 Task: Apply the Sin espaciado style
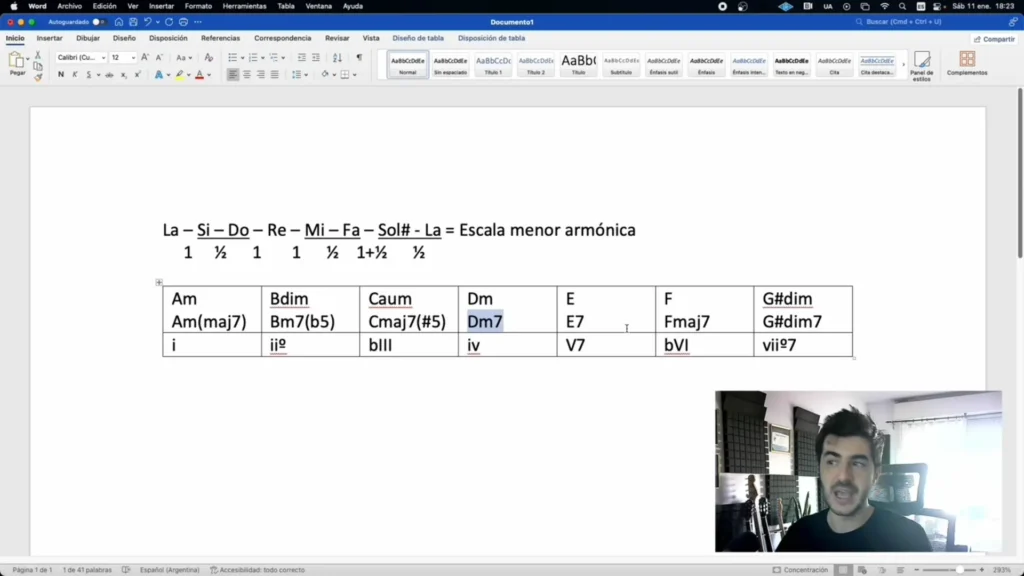point(451,65)
